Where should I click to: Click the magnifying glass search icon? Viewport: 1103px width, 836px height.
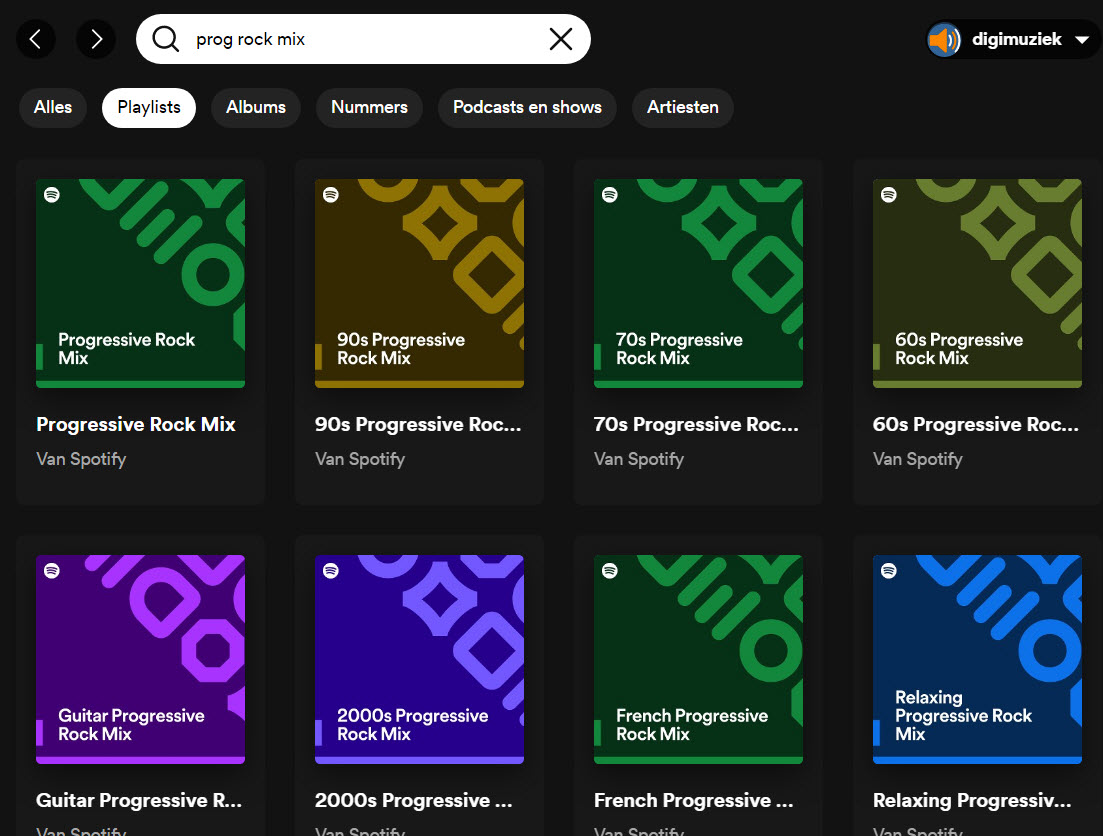pos(166,39)
